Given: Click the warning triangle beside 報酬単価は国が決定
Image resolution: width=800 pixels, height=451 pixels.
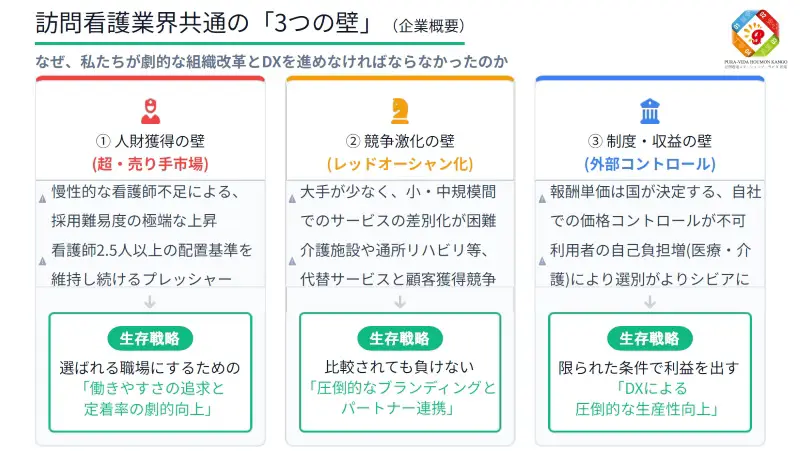Looking at the screenshot, I should 542,198.
